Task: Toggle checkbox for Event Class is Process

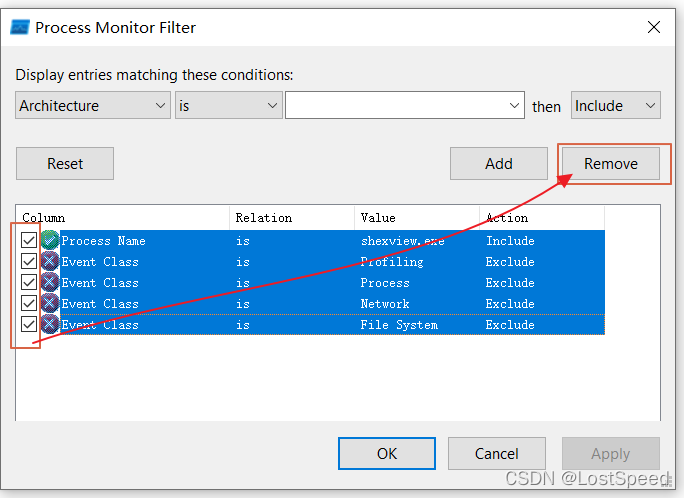Action: coord(29,282)
